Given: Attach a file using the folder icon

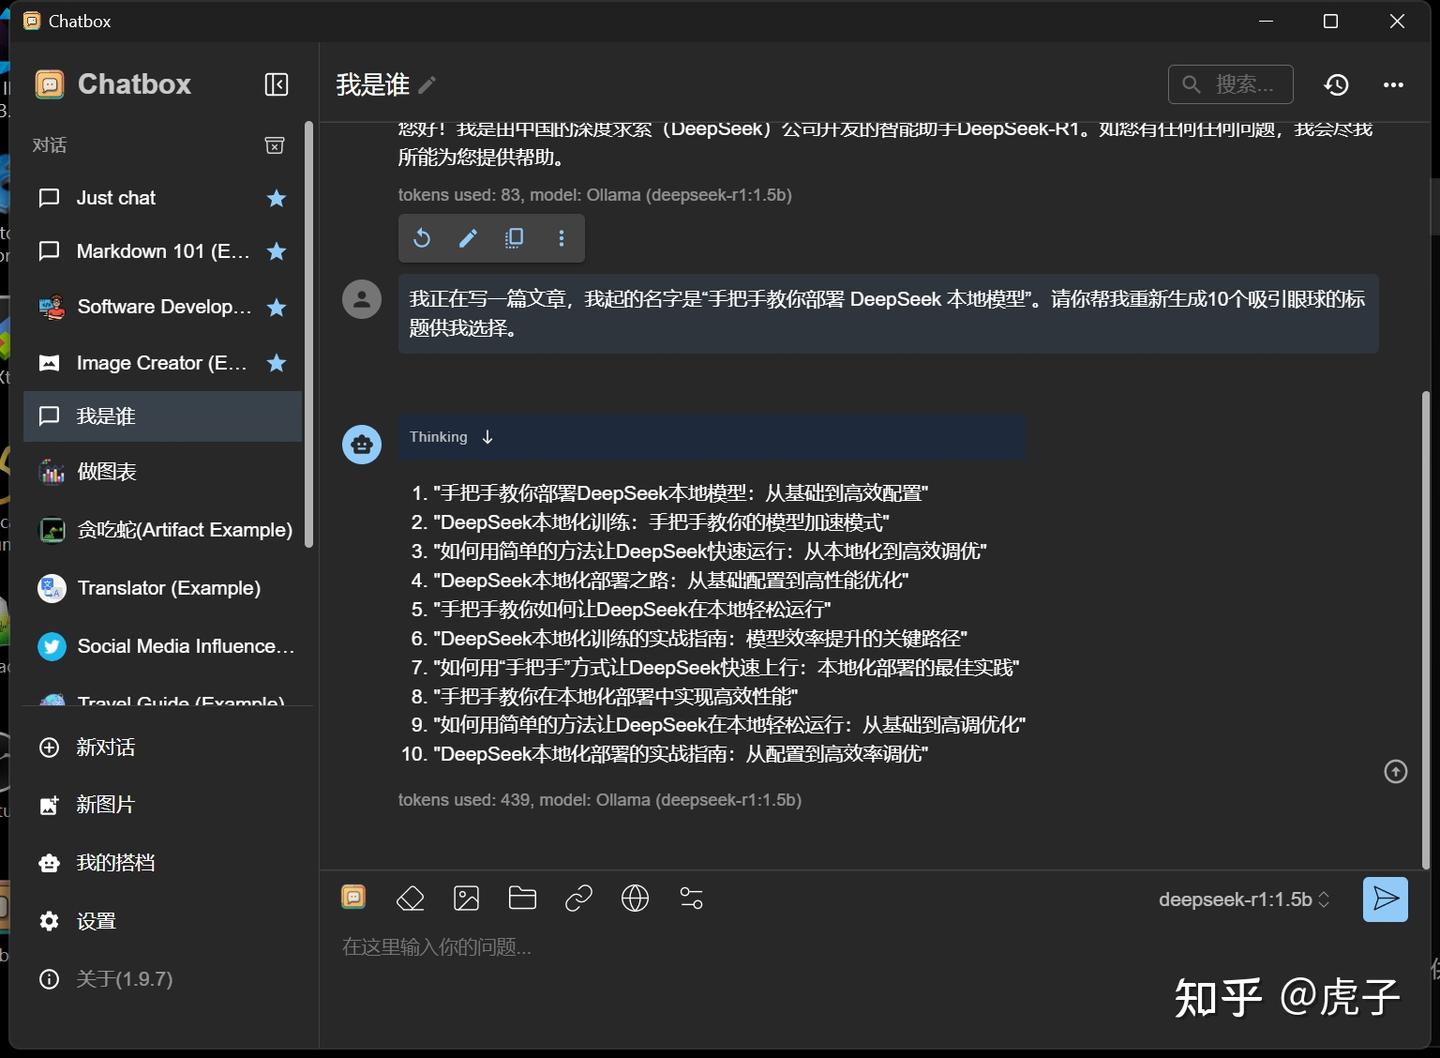Looking at the screenshot, I should 522,898.
